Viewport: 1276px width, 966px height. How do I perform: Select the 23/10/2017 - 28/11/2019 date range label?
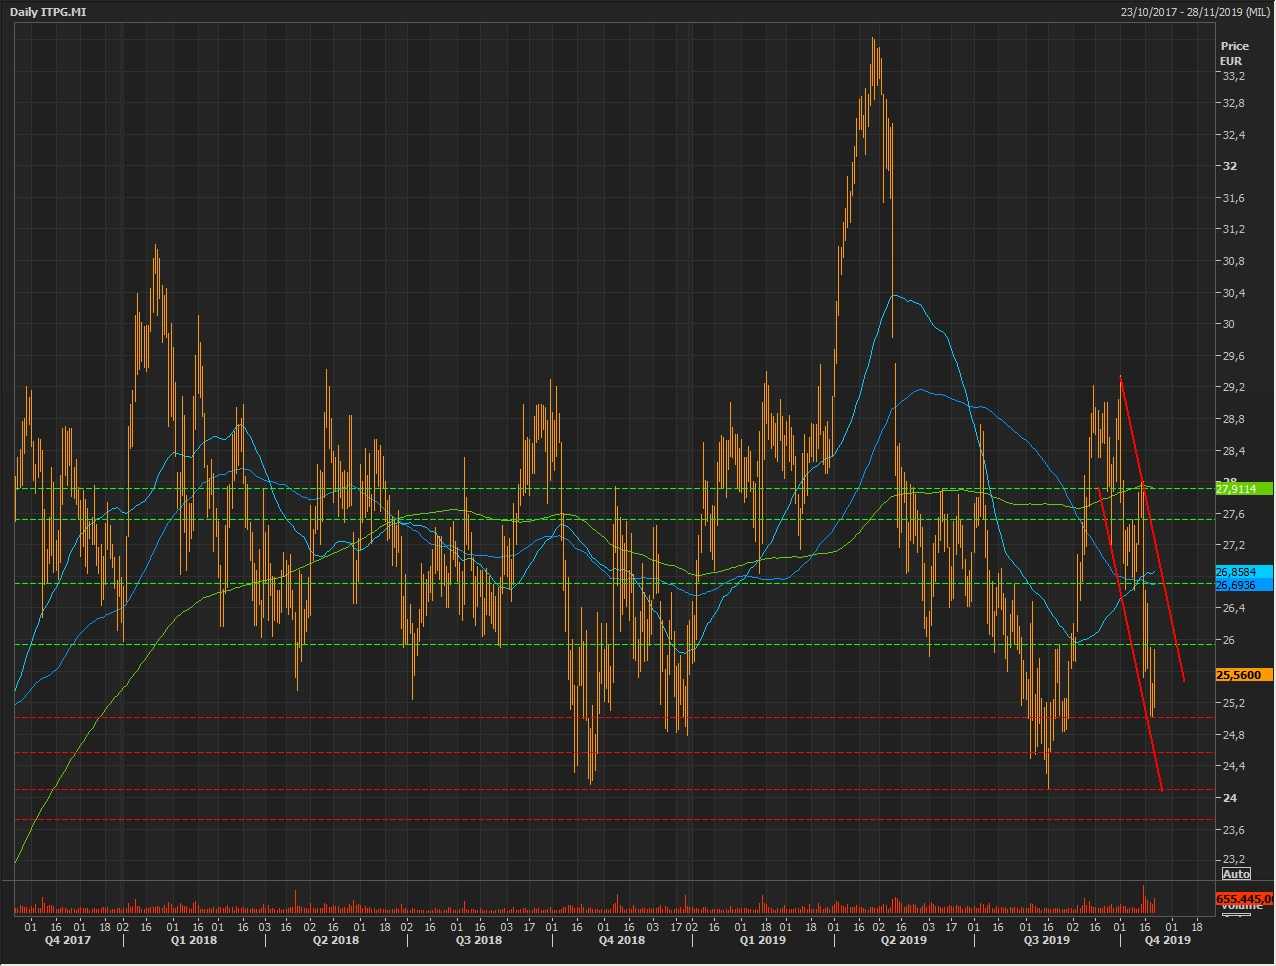click(1195, 11)
